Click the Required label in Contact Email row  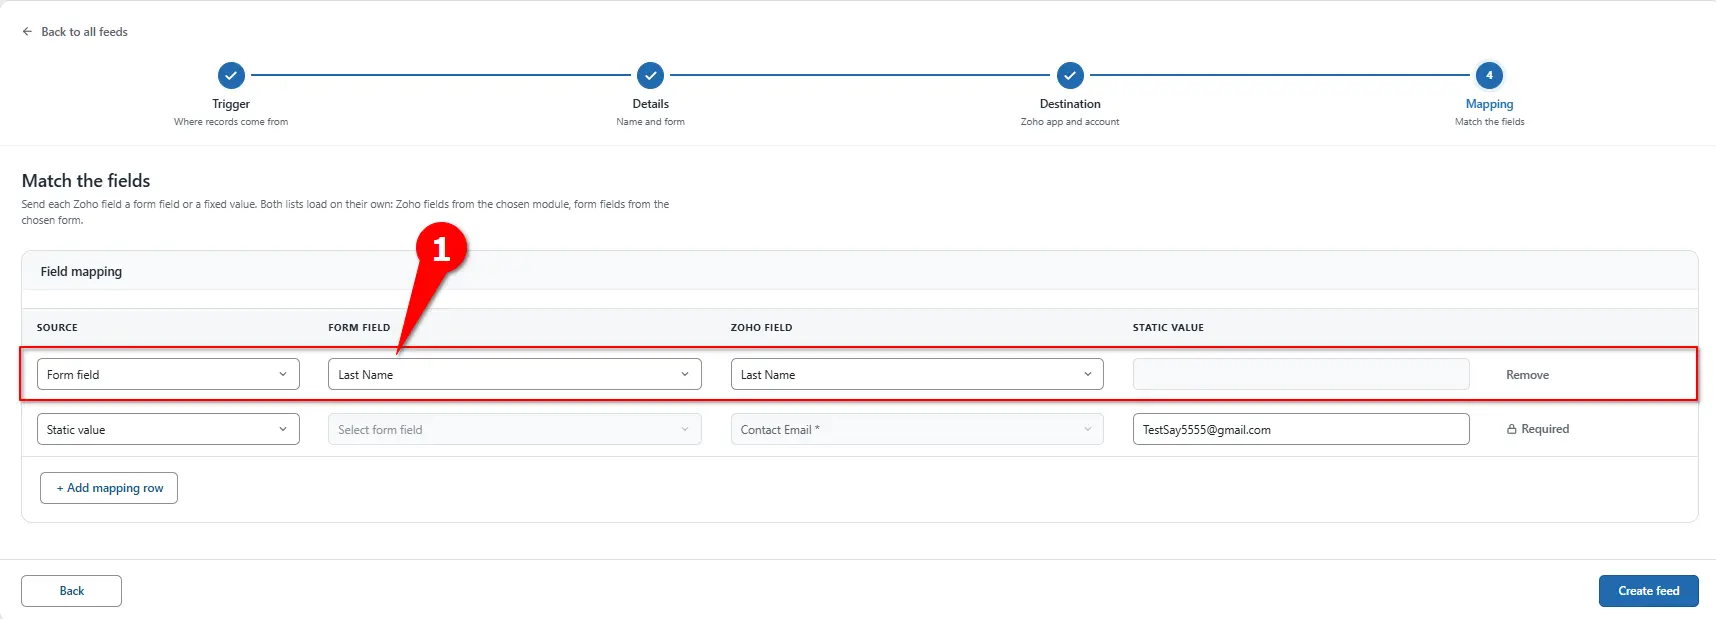(1545, 429)
